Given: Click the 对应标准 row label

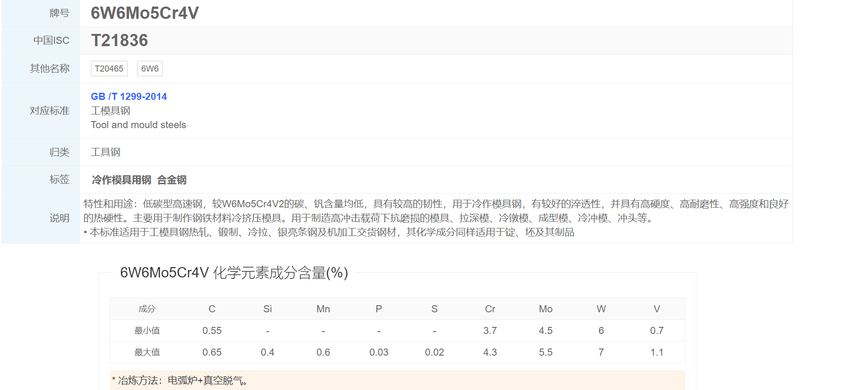Looking at the screenshot, I should point(49,111).
